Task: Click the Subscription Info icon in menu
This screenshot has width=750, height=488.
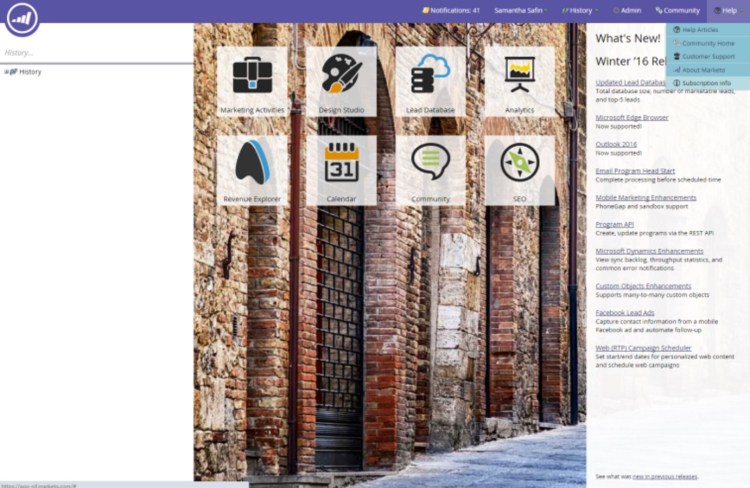Action: pos(677,83)
